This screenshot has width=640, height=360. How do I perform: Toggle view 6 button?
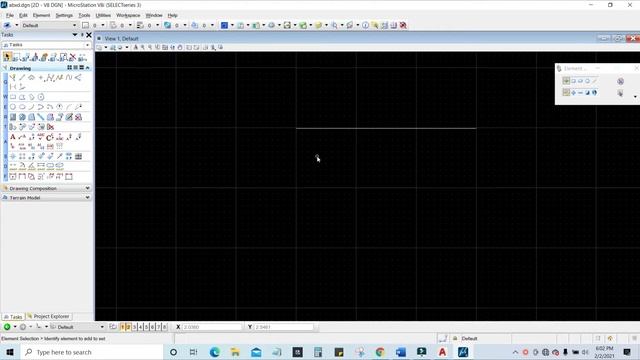[152, 327]
